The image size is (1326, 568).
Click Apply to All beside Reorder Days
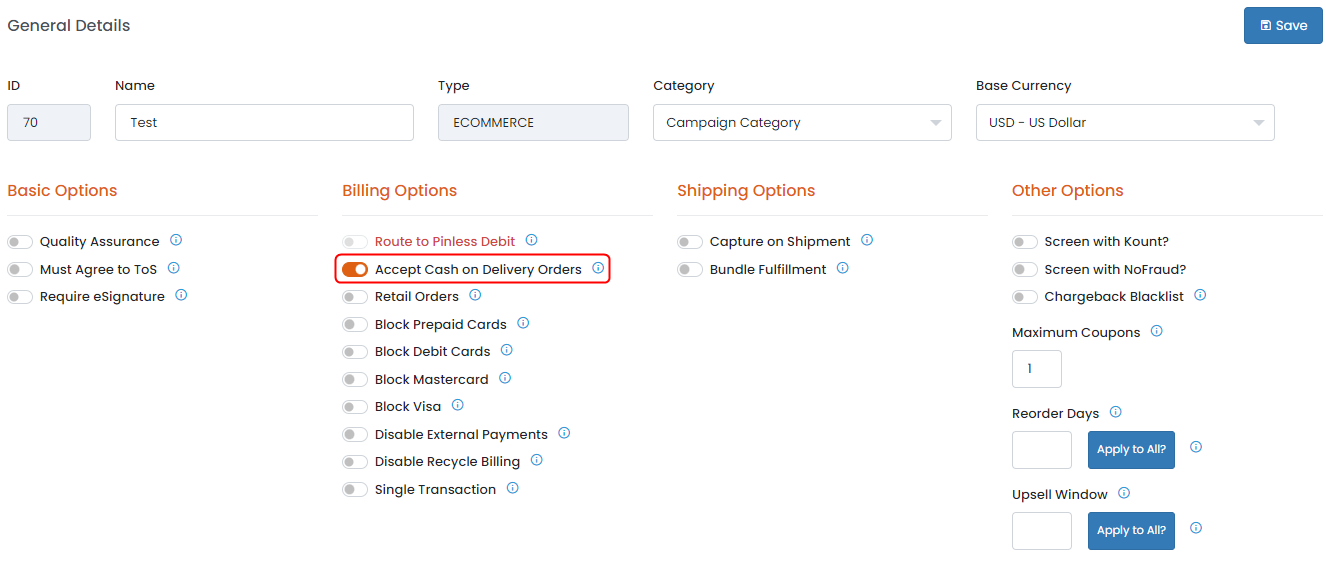pos(1131,450)
